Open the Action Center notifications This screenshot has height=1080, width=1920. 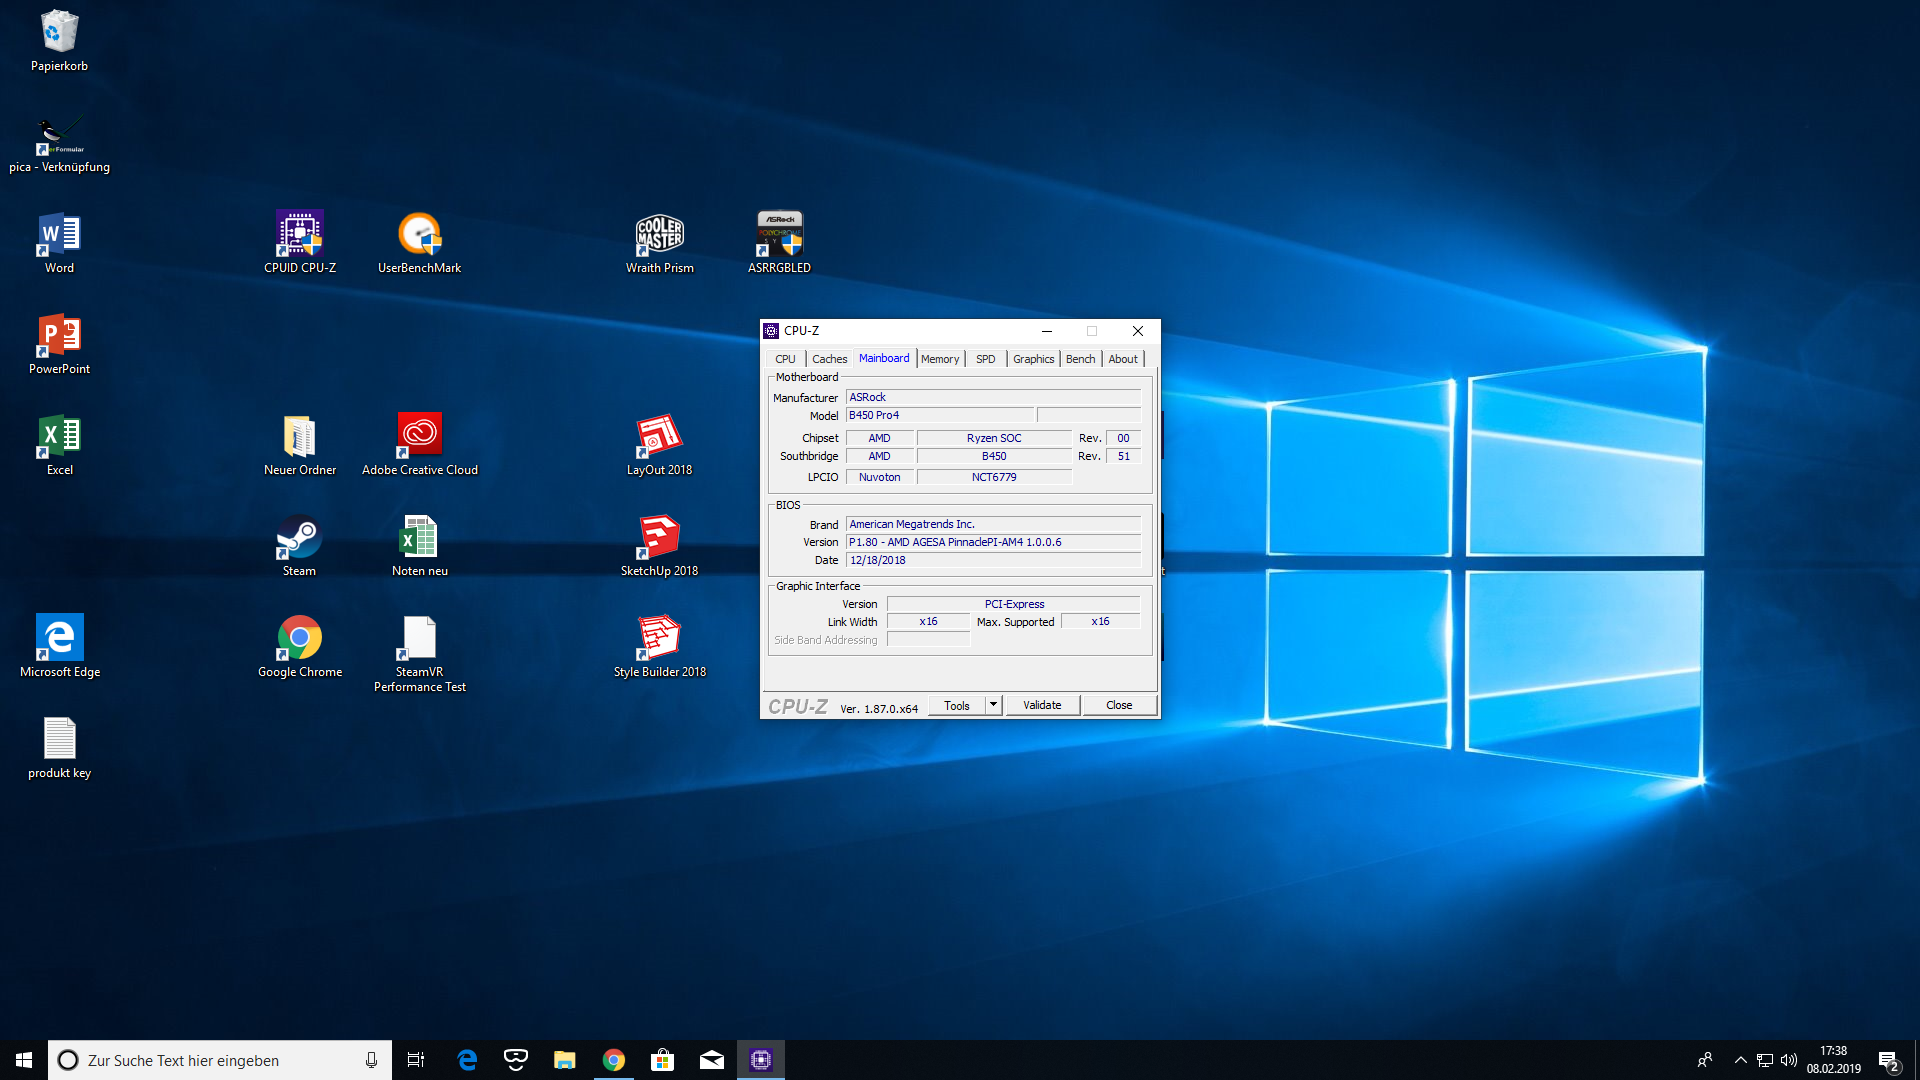pyautogui.click(x=1889, y=1060)
